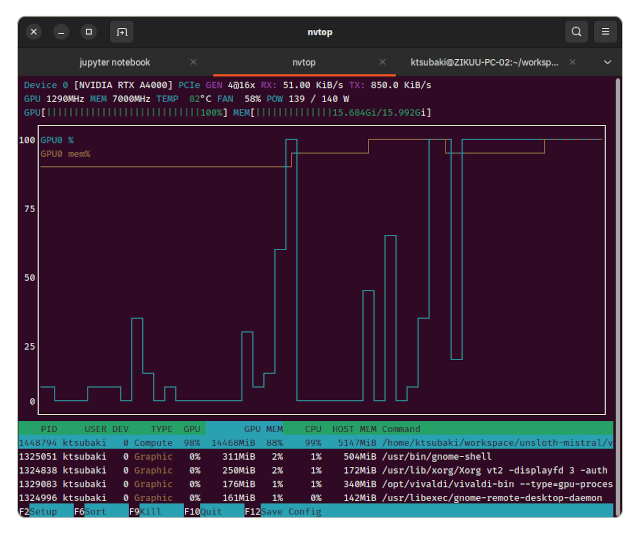The height and width of the screenshot is (538, 640).
Task: Click the USER column header
Action: 96,429
